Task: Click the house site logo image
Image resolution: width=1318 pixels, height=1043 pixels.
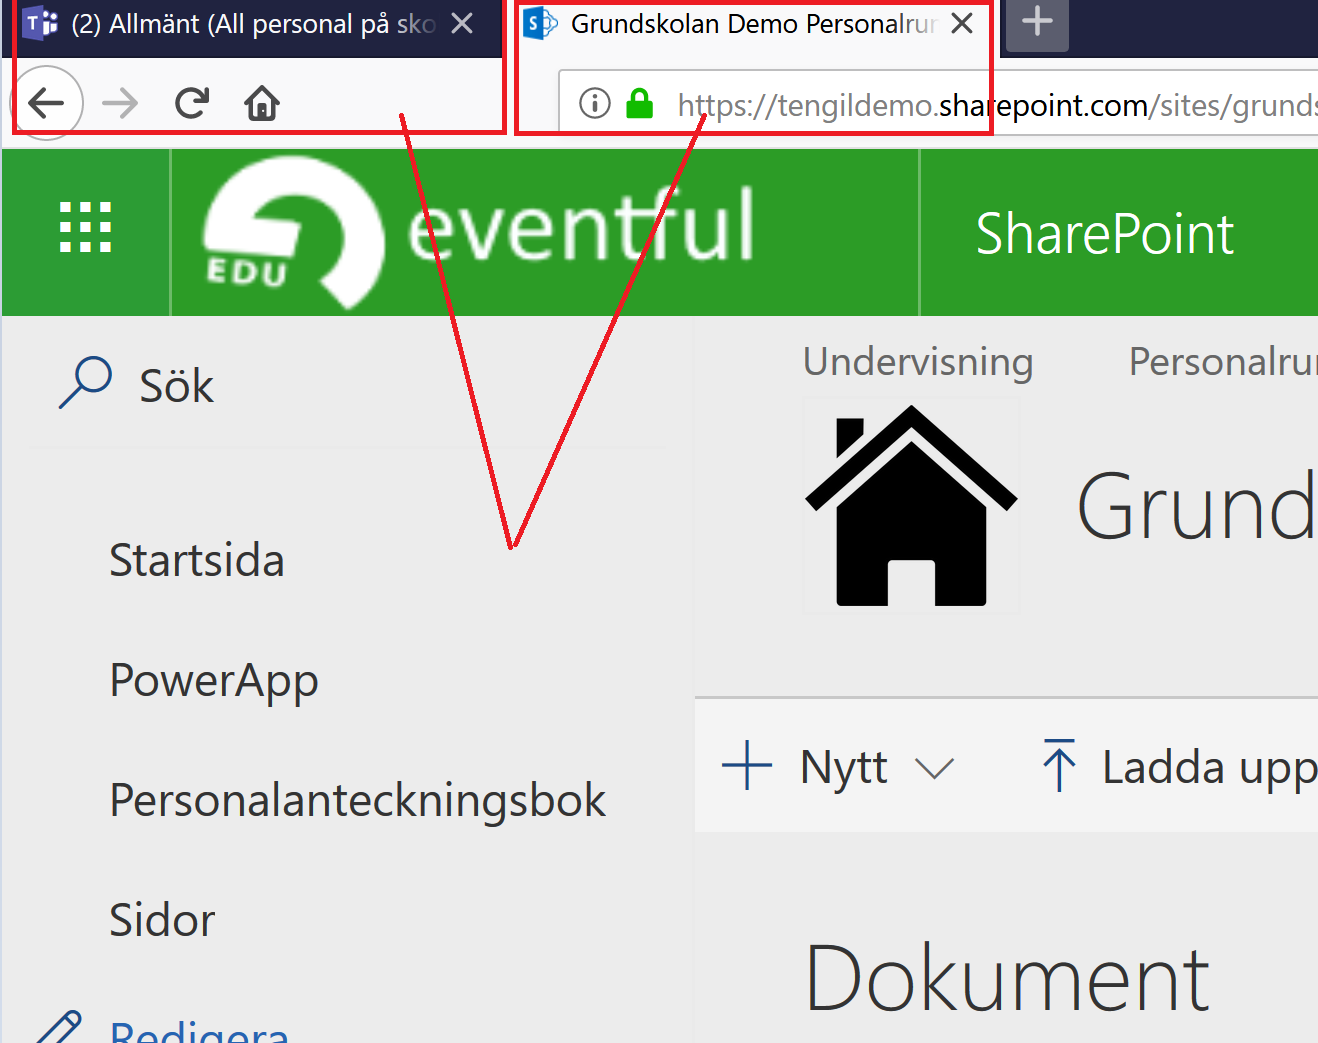Action: tap(911, 505)
